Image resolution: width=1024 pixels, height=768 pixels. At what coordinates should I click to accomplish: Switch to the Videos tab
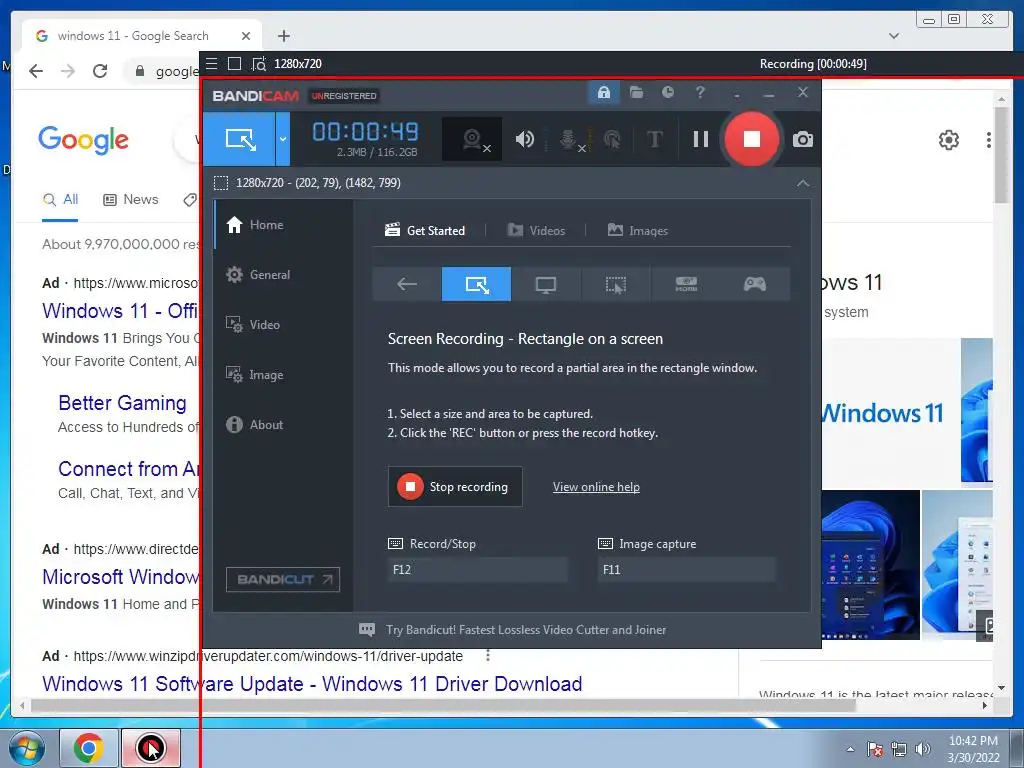536,231
